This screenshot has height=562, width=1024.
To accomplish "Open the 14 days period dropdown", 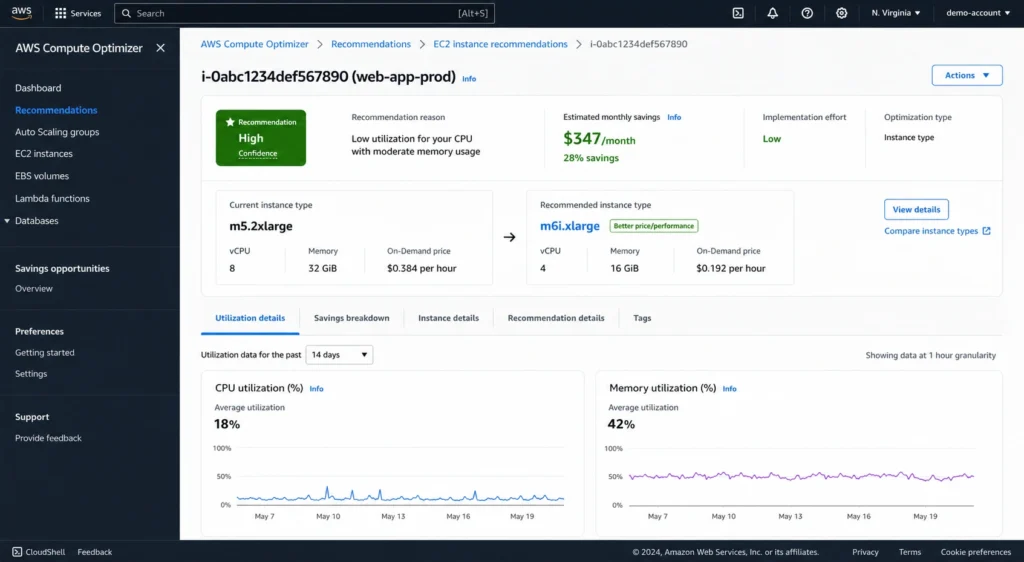I will (x=339, y=354).
